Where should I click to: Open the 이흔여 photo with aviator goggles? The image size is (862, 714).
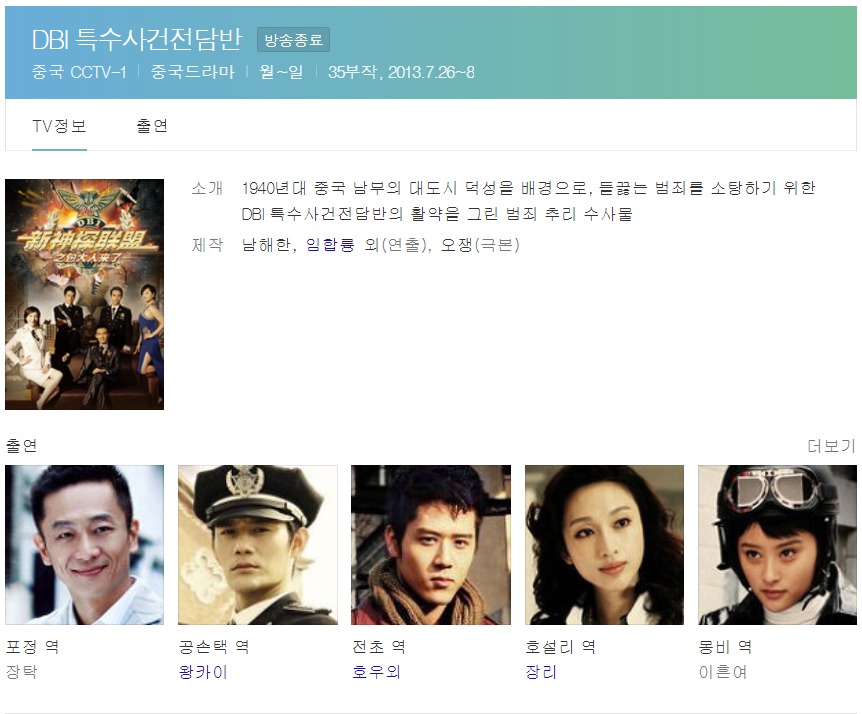click(x=777, y=545)
